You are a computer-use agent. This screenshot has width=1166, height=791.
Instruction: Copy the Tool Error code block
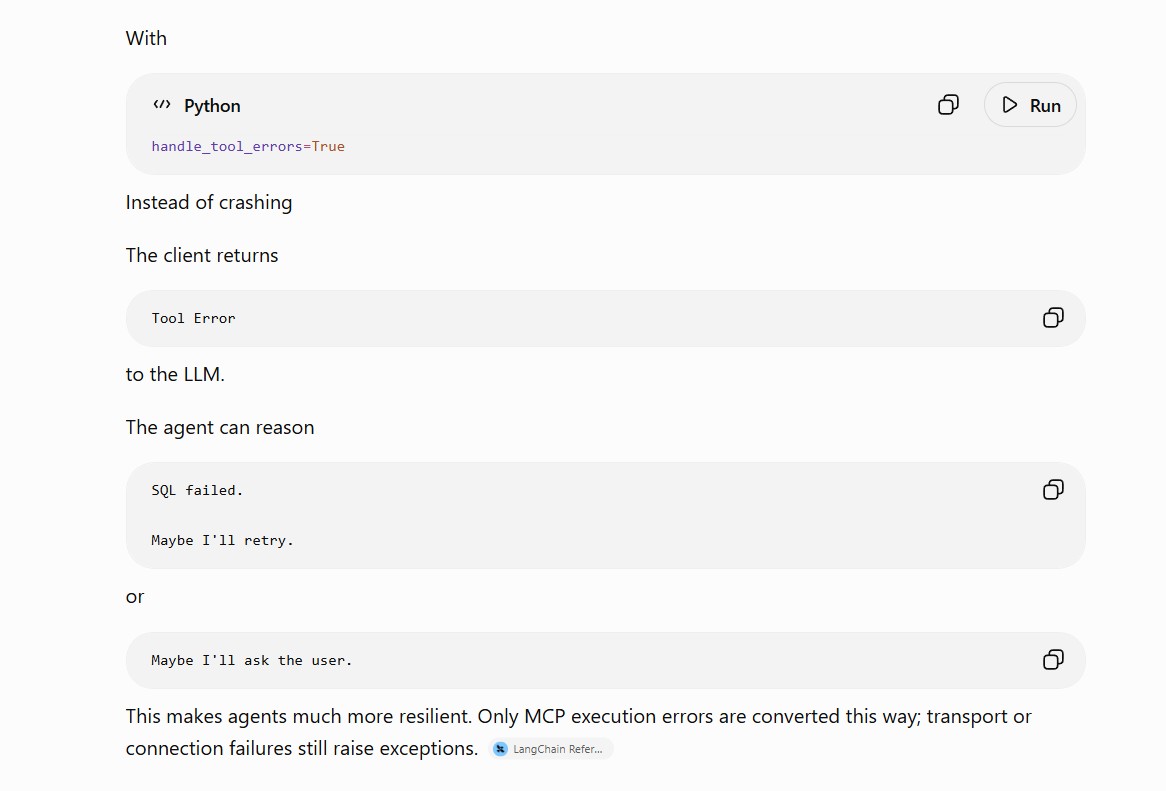(1053, 318)
